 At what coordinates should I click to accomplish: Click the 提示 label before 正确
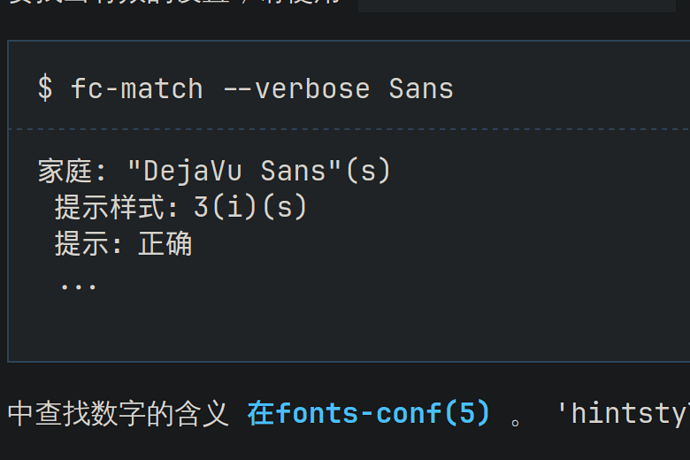(x=81, y=243)
